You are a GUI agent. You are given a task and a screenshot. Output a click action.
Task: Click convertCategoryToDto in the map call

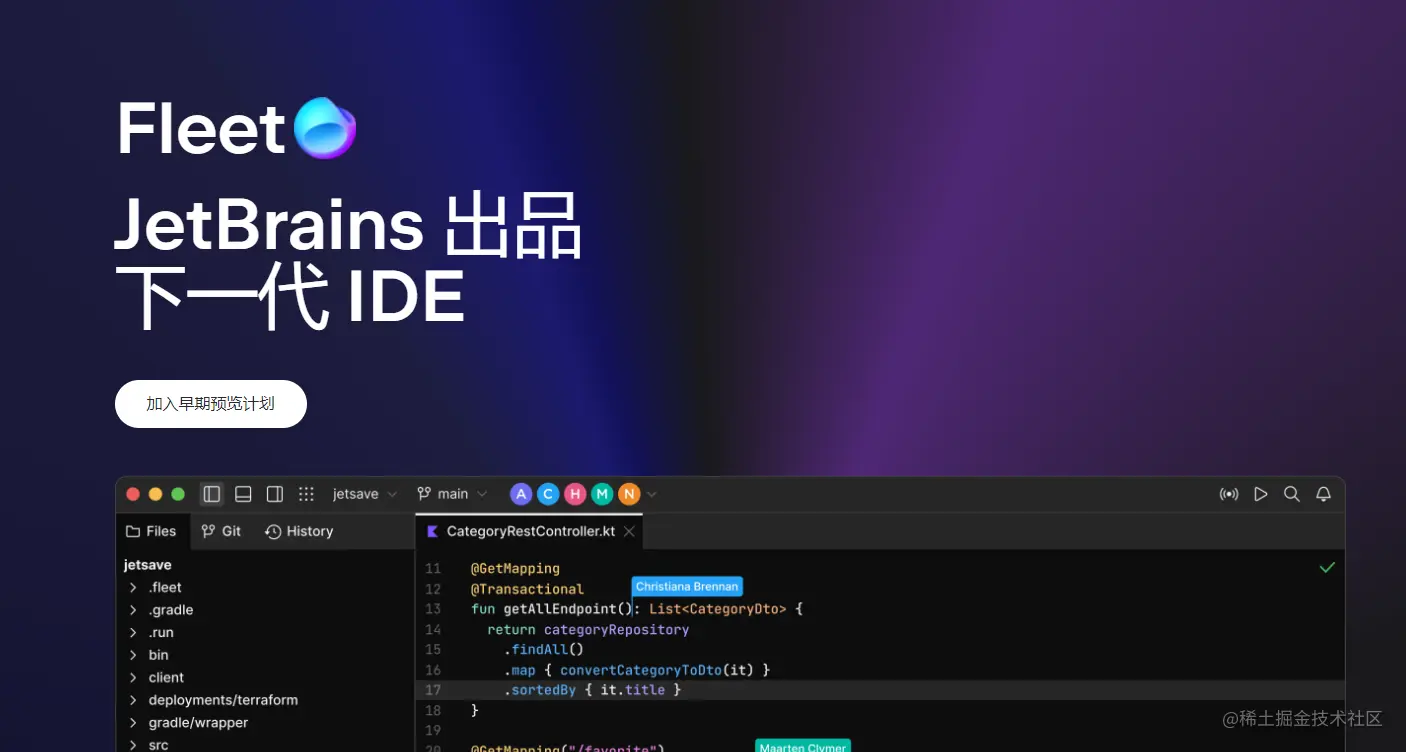pyautogui.click(x=641, y=670)
